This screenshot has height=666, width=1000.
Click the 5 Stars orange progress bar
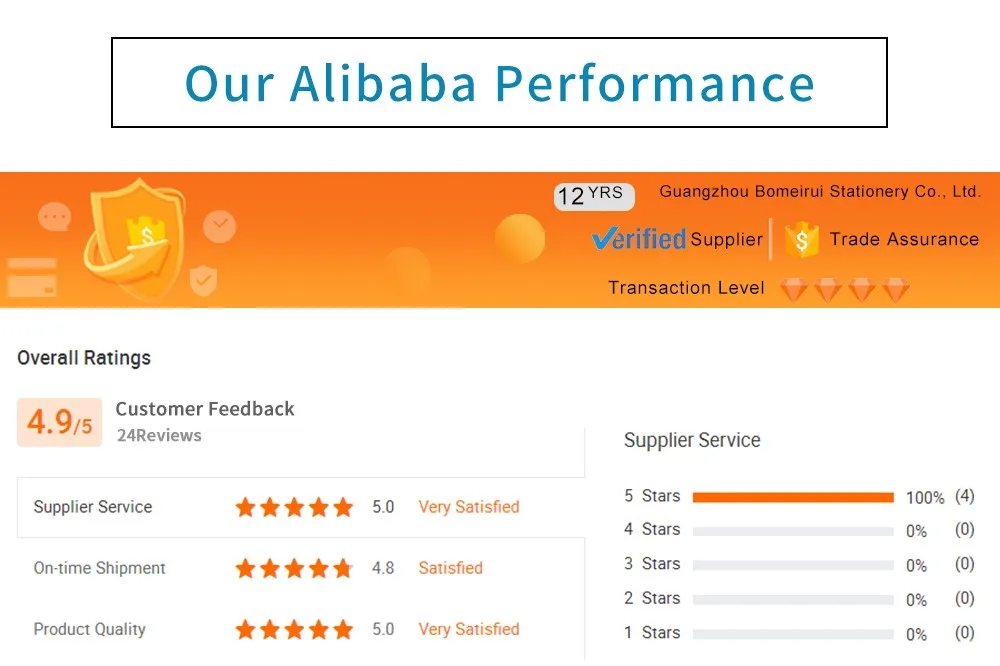[x=792, y=497]
